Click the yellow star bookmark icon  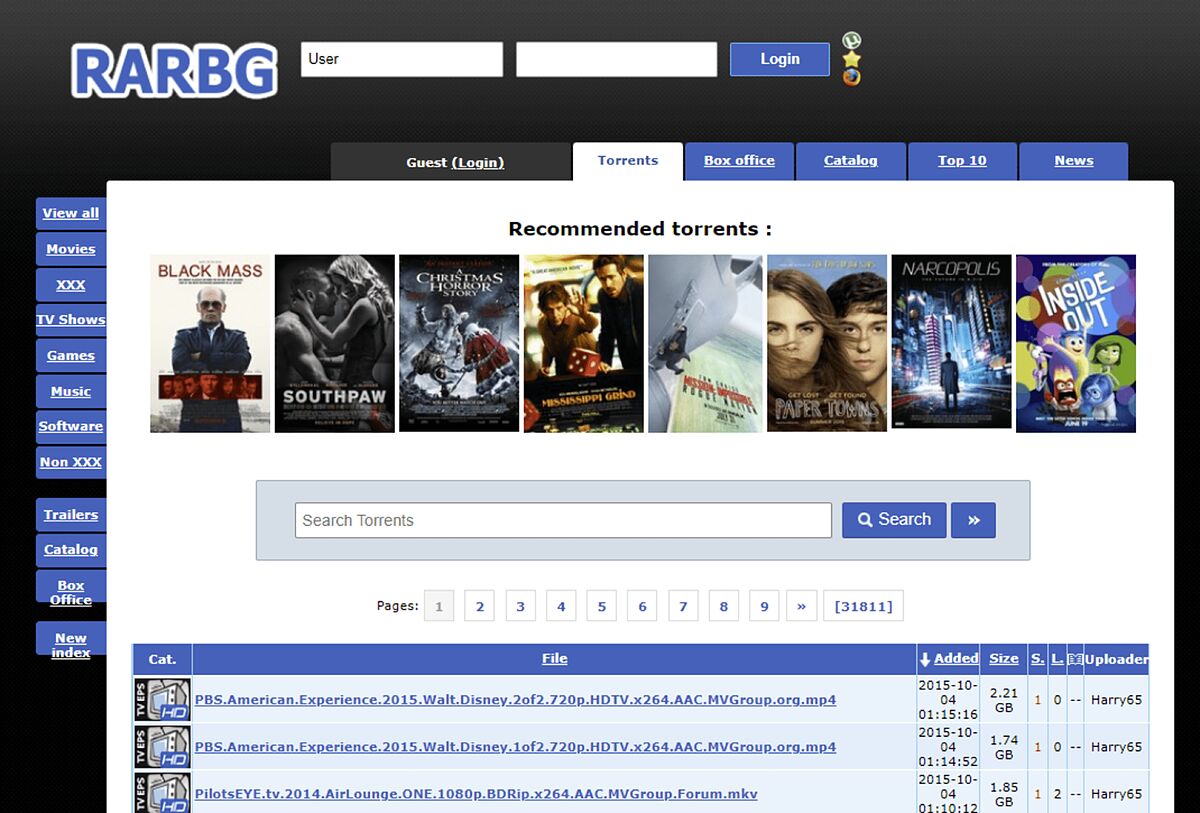[x=851, y=59]
